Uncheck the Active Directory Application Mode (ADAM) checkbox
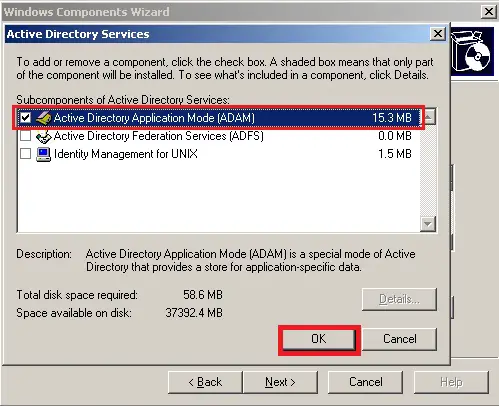 (x=25, y=117)
